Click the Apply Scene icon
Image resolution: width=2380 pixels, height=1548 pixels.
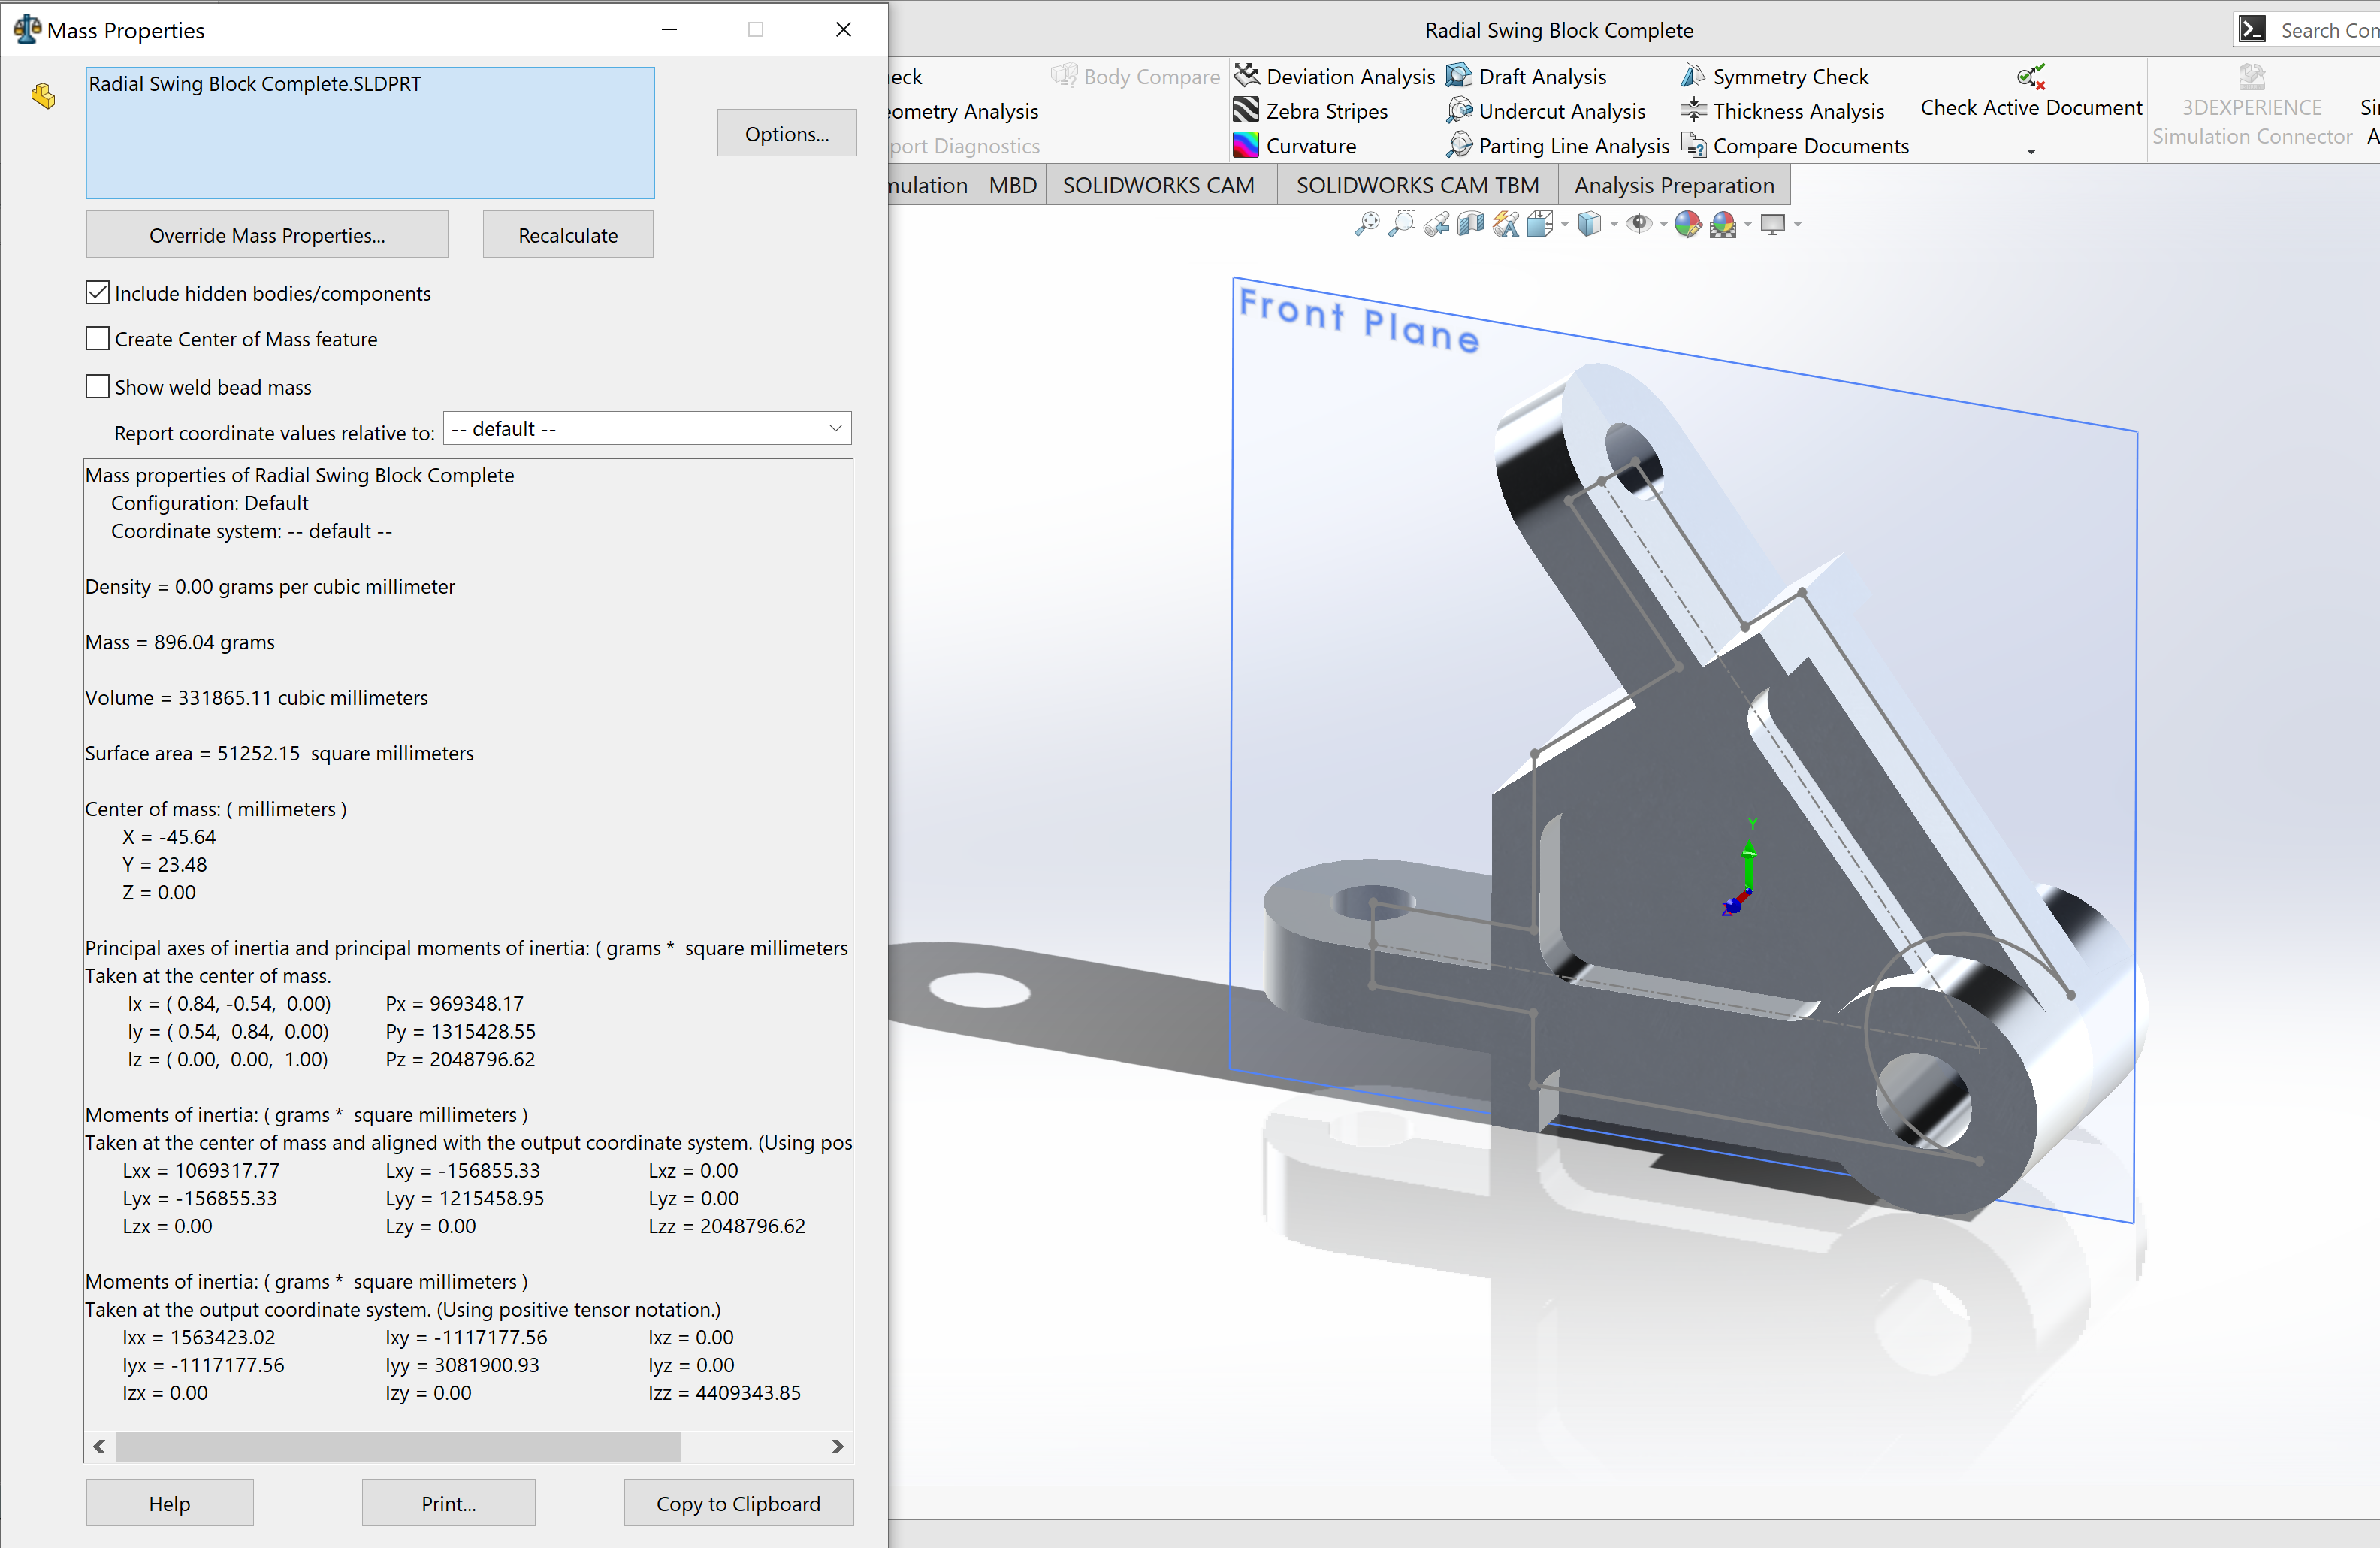point(1723,224)
